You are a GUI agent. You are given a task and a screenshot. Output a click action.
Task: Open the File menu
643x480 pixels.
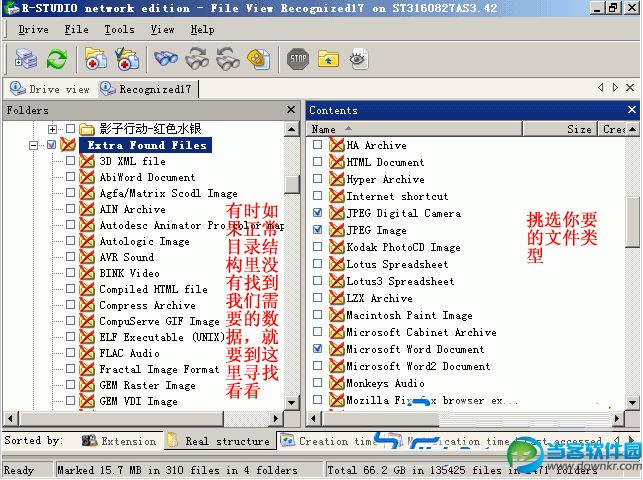coord(76,30)
